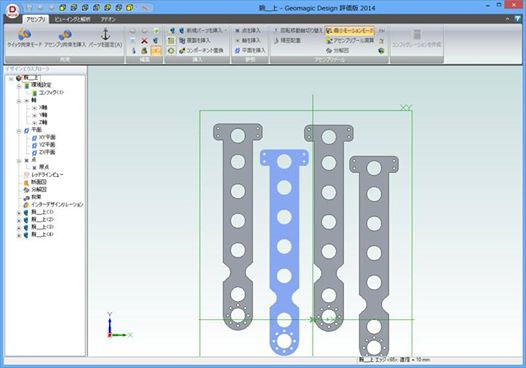
Task: Expand the first 脚__上 part node
Action: click(x=19, y=213)
